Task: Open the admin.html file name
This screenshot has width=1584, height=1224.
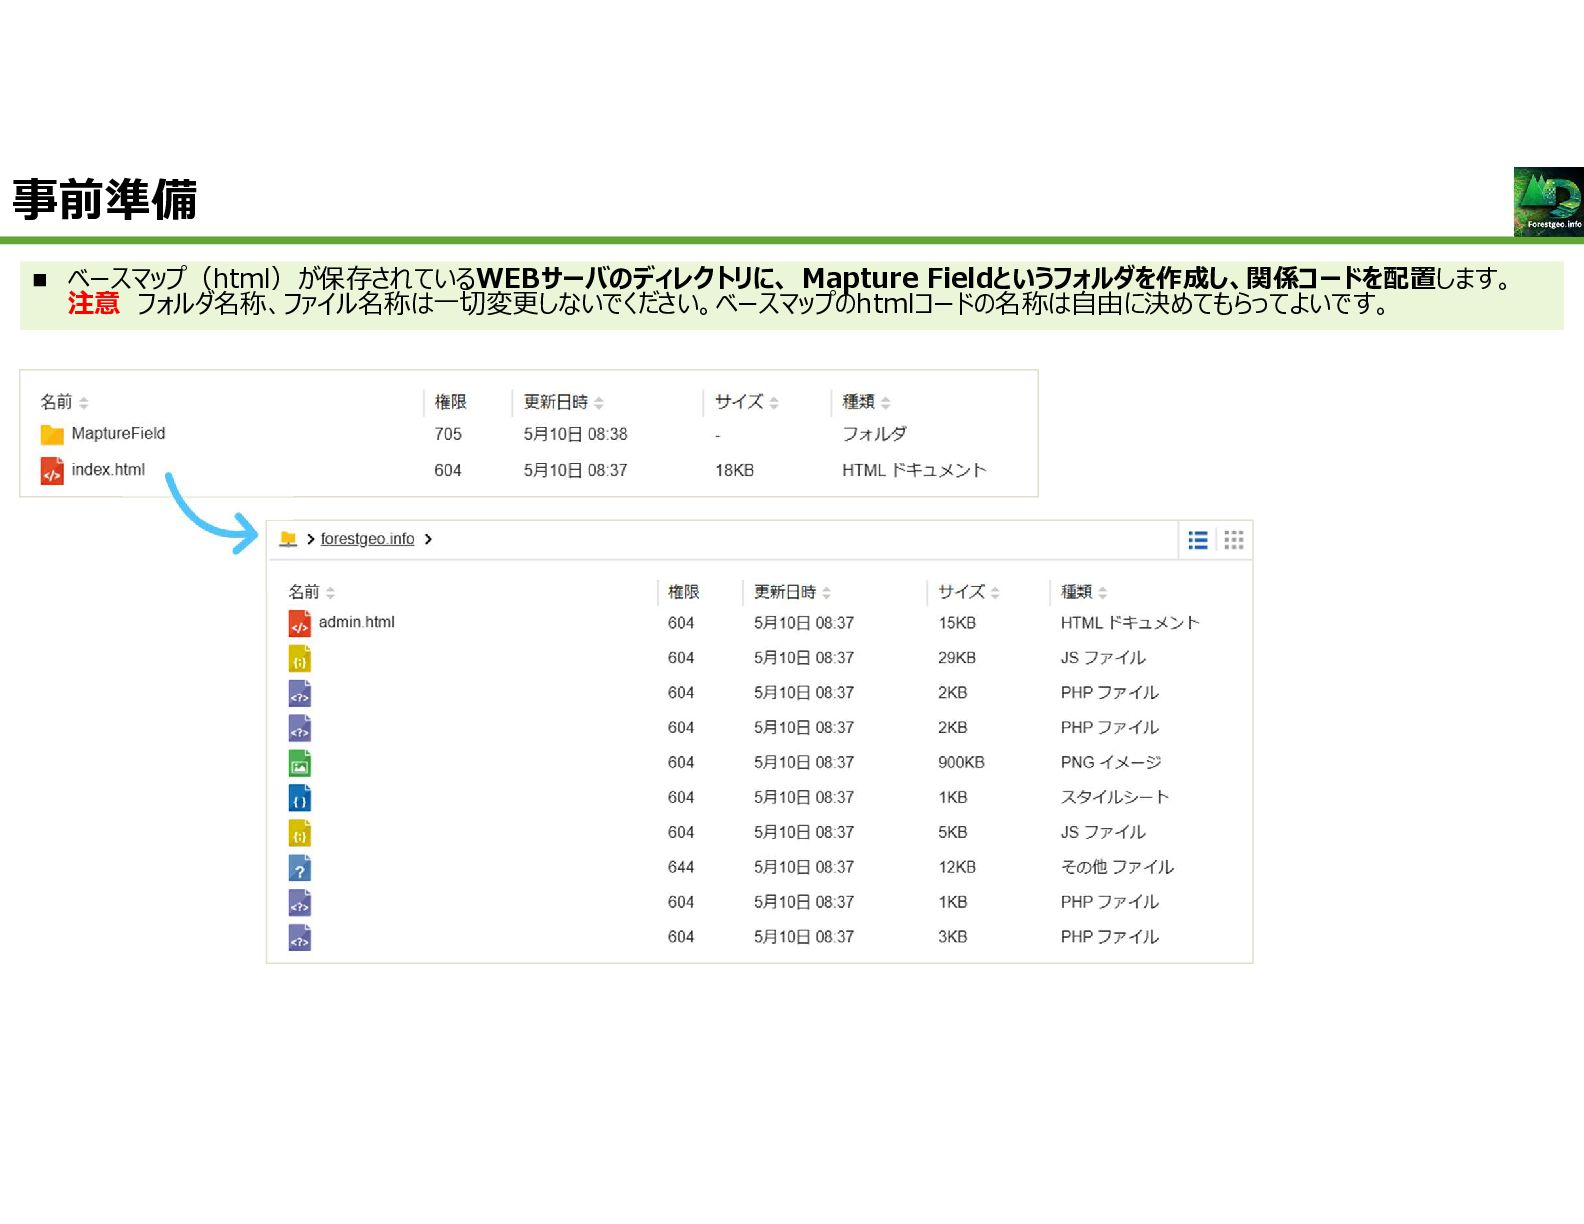Action: point(356,622)
